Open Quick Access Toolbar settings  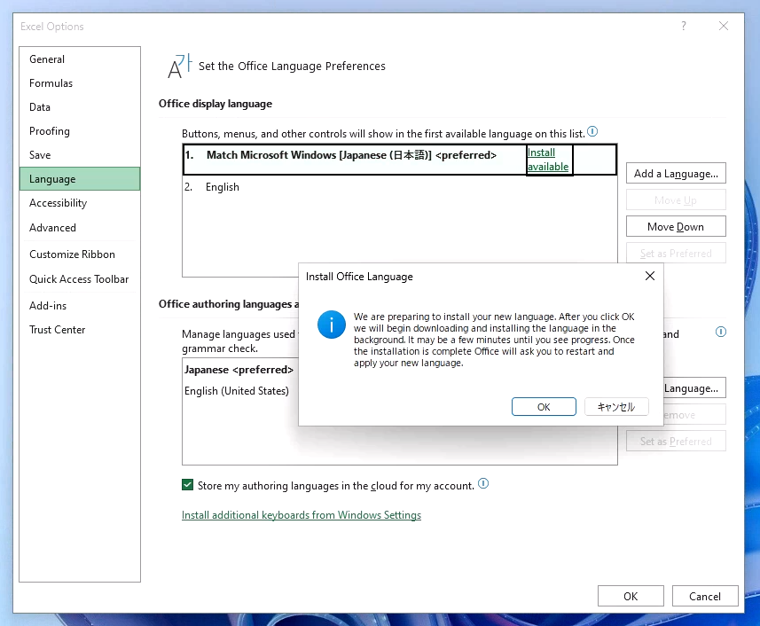79,279
